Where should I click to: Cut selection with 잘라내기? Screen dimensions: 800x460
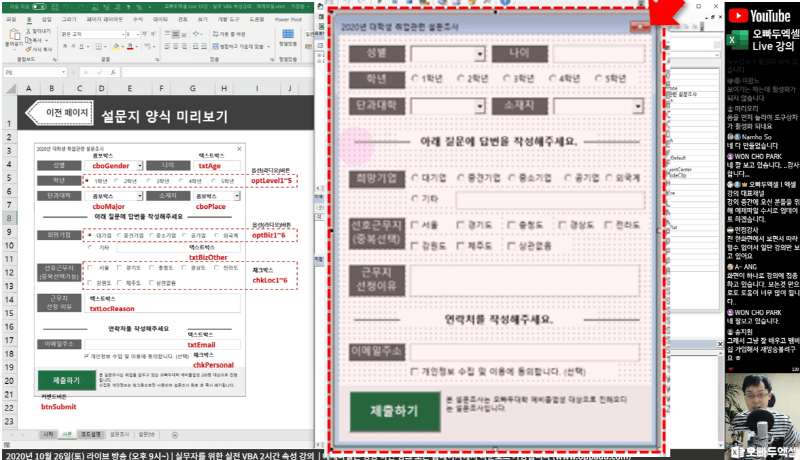coord(38,31)
